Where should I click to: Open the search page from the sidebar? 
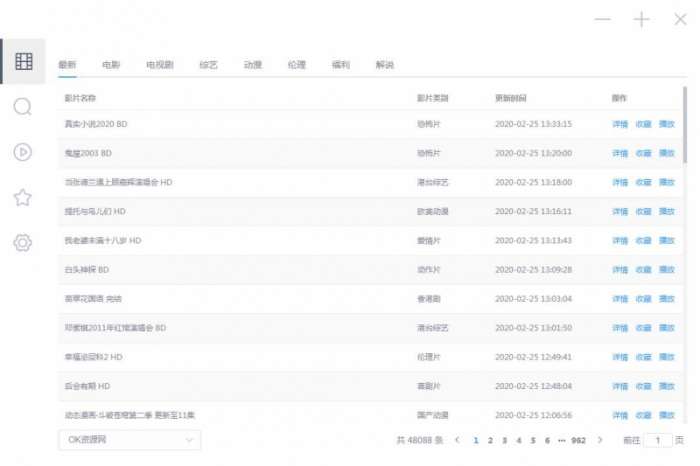point(22,107)
